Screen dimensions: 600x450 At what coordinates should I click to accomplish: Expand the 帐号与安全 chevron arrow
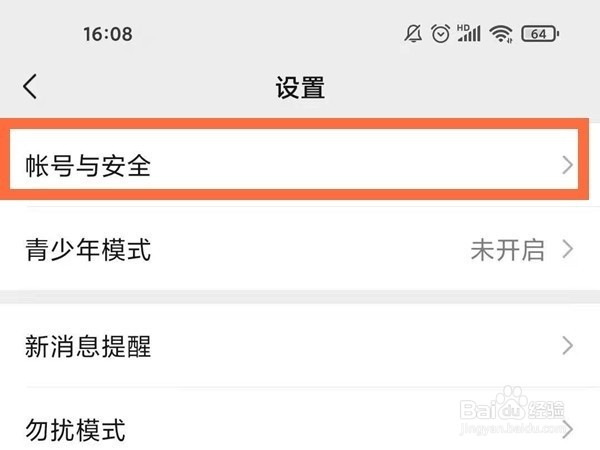568,166
